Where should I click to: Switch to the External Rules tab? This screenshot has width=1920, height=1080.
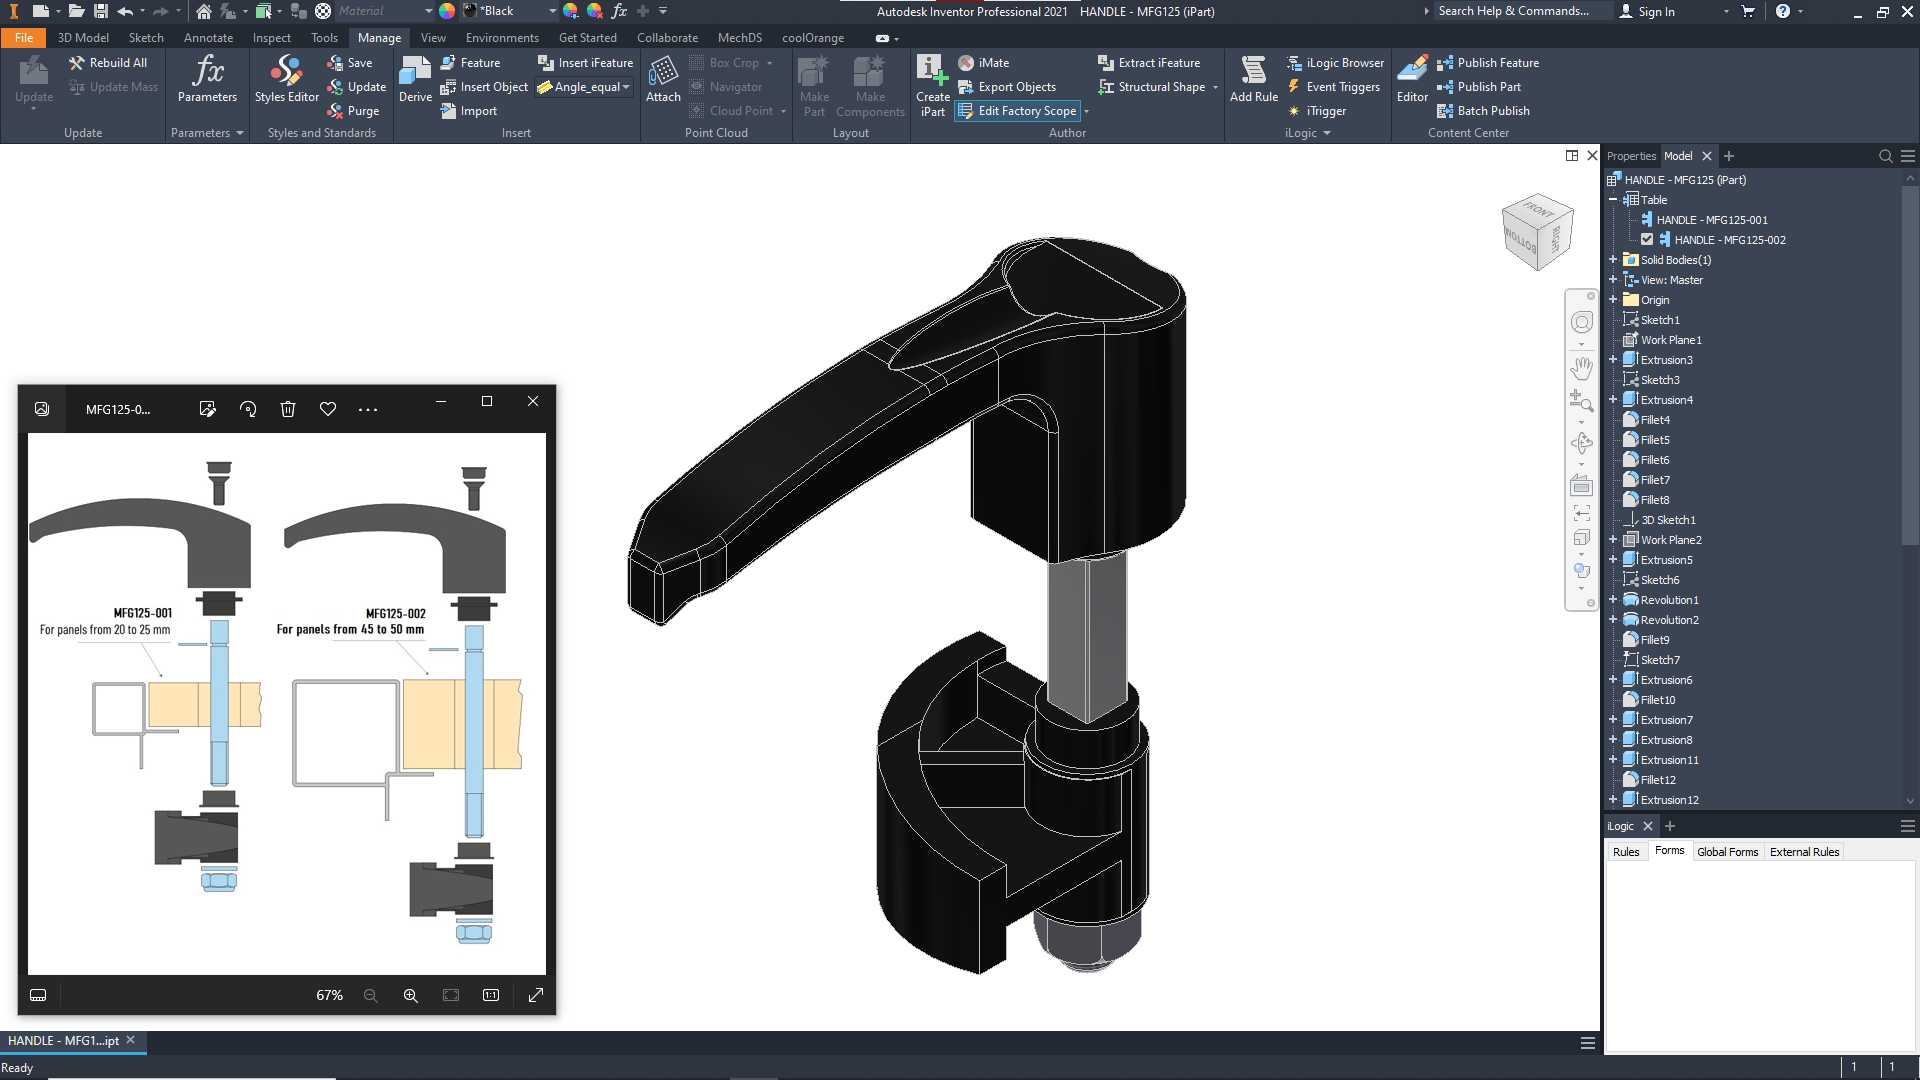(1804, 852)
